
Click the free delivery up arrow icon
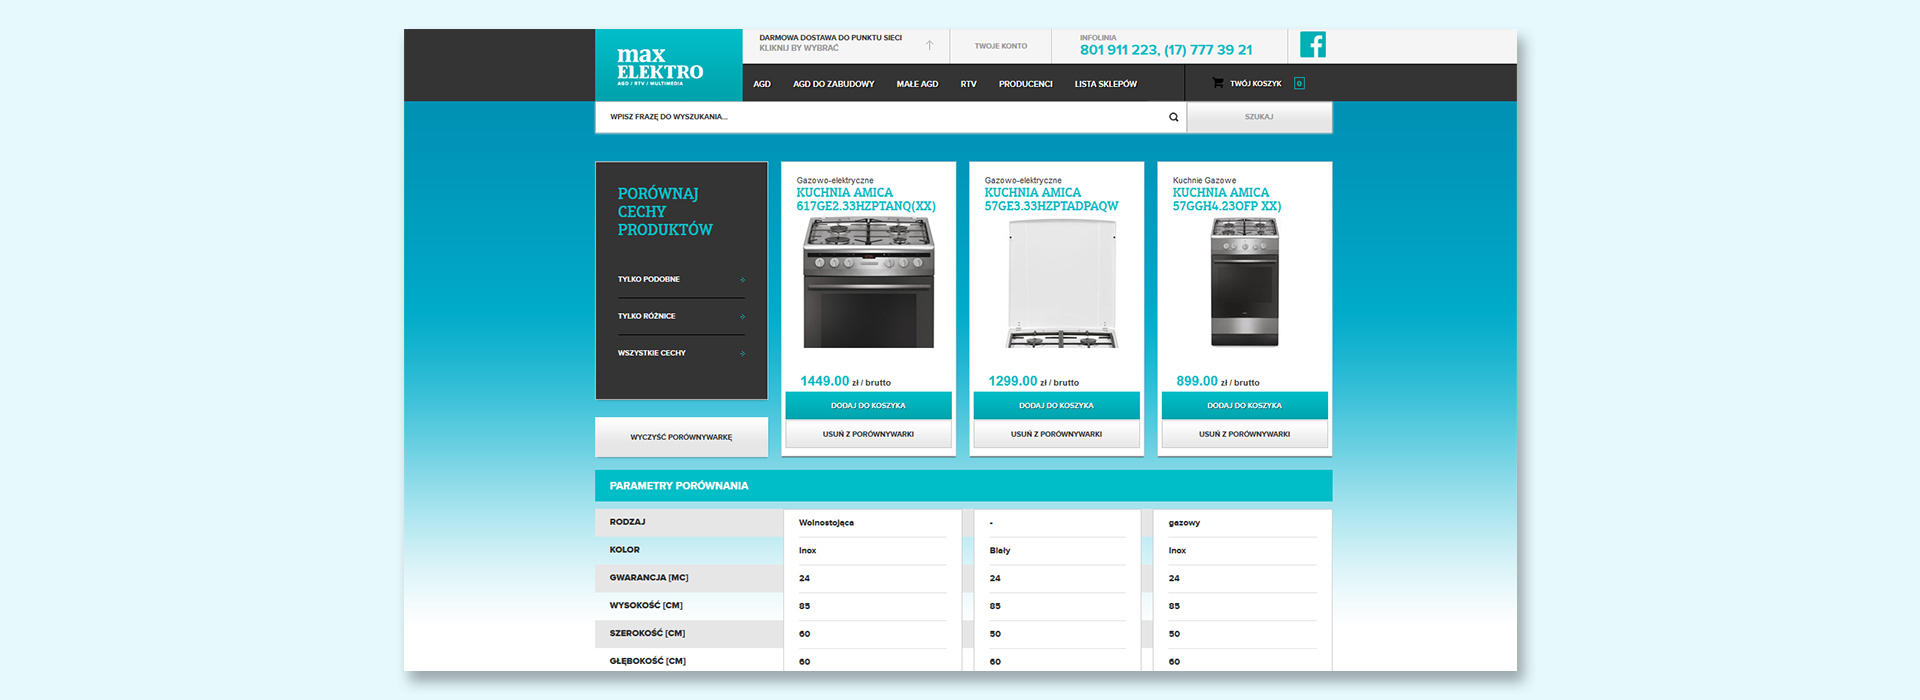coord(930,45)
